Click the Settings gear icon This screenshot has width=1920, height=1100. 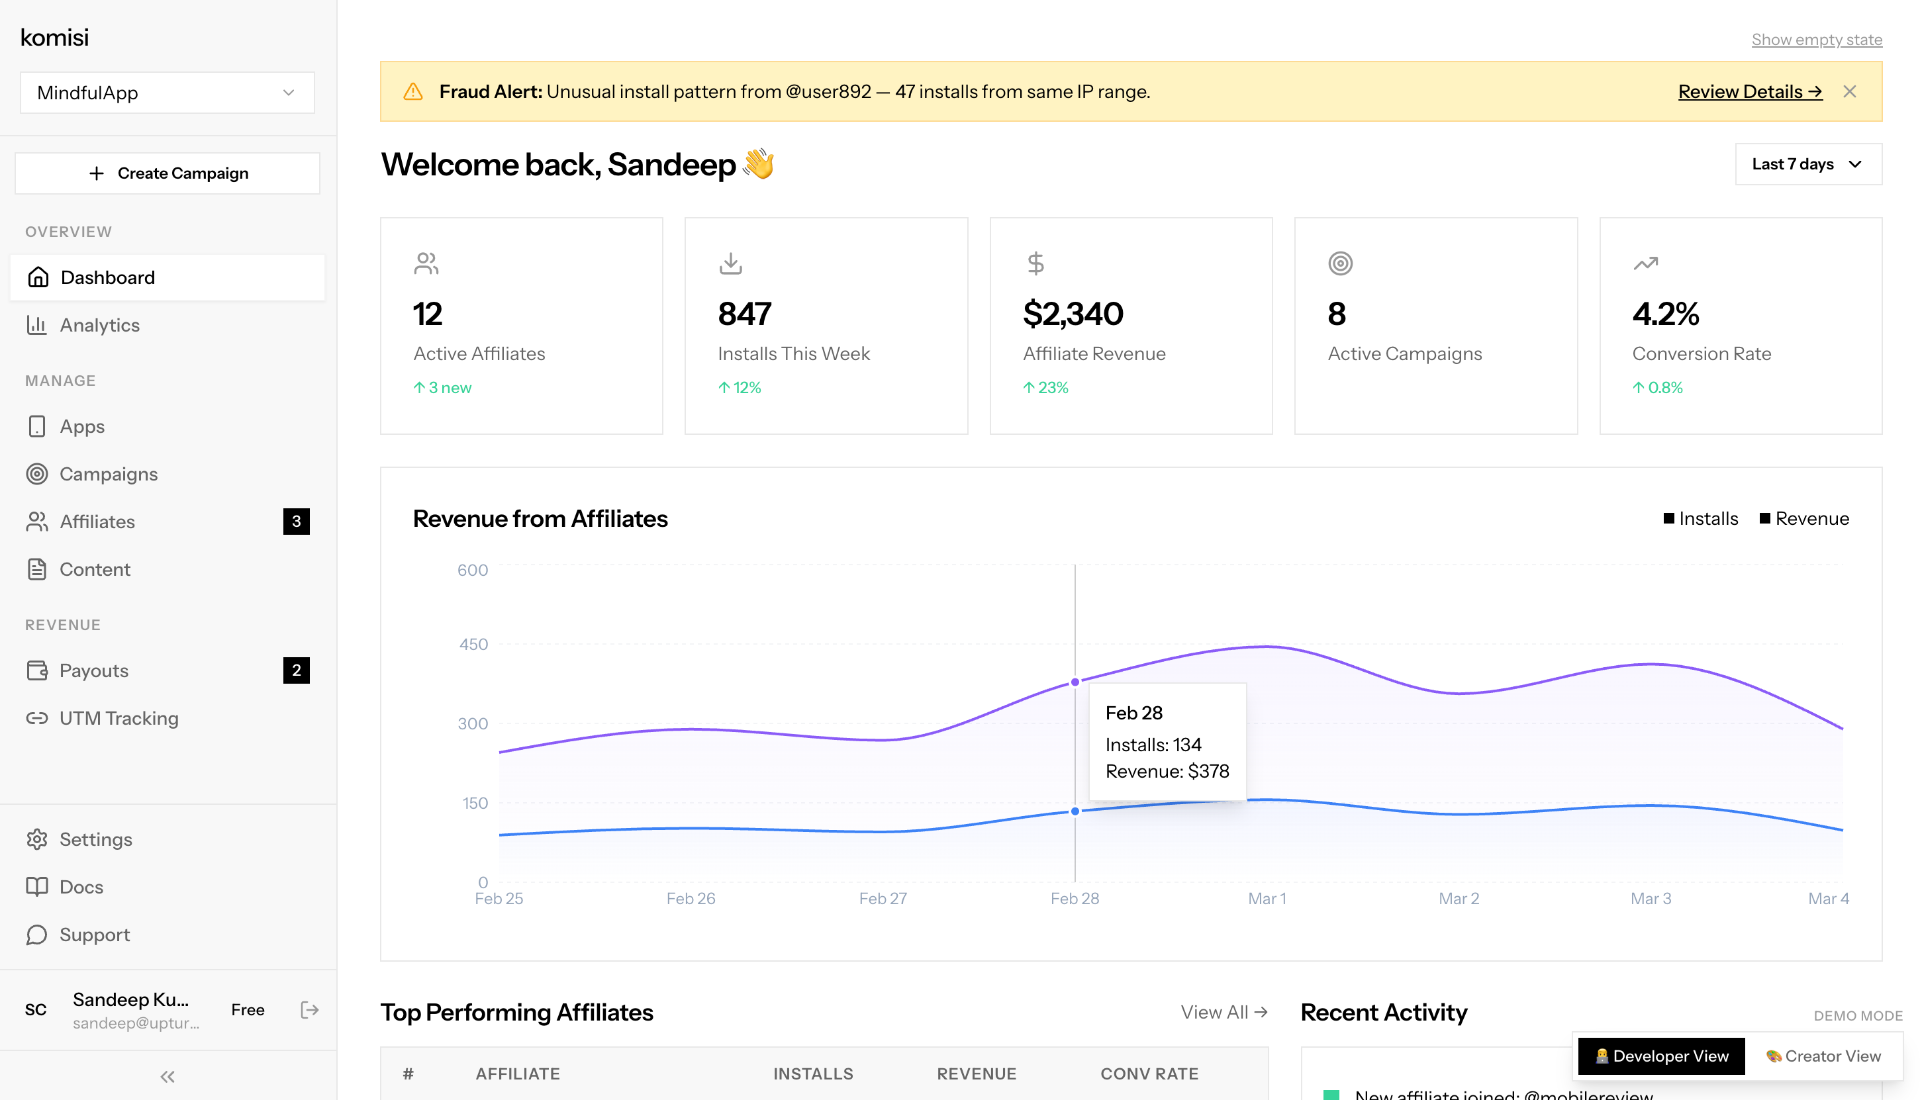point(38,839)
